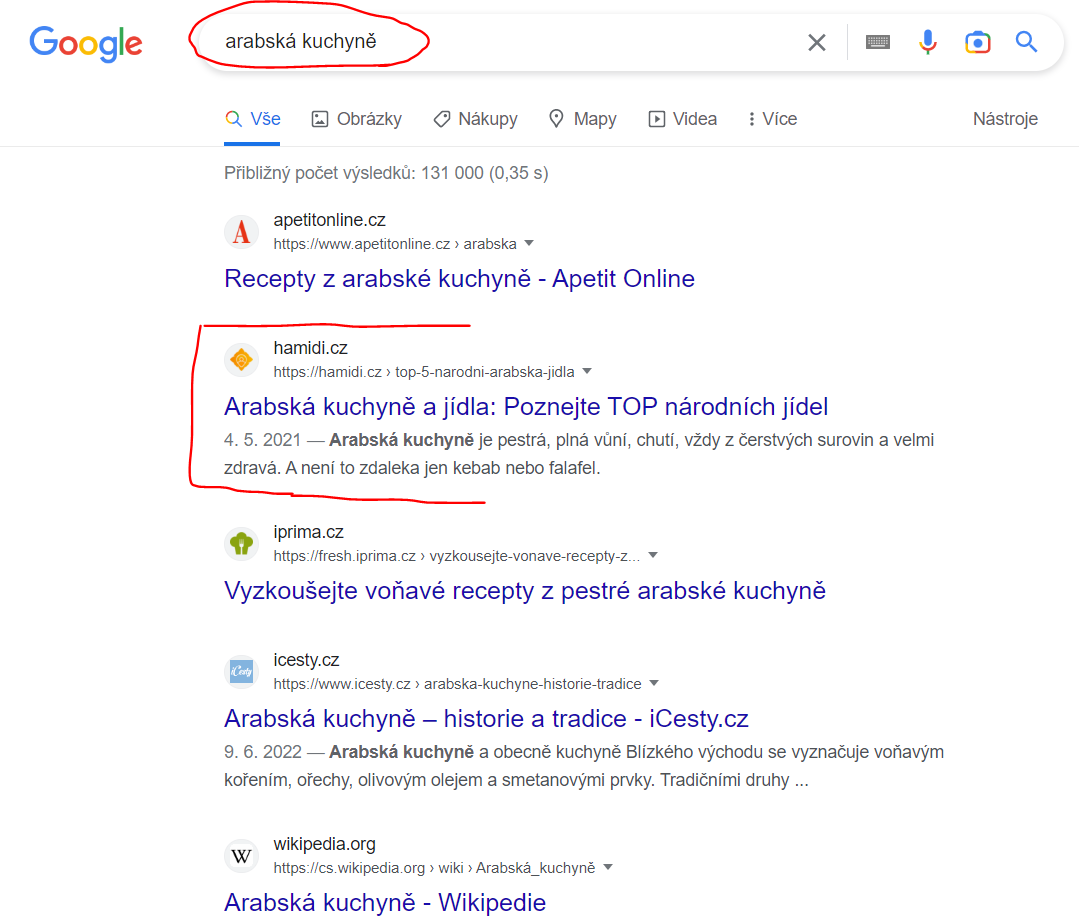Switch to the Obrázky tab

[x=356, y=119]
